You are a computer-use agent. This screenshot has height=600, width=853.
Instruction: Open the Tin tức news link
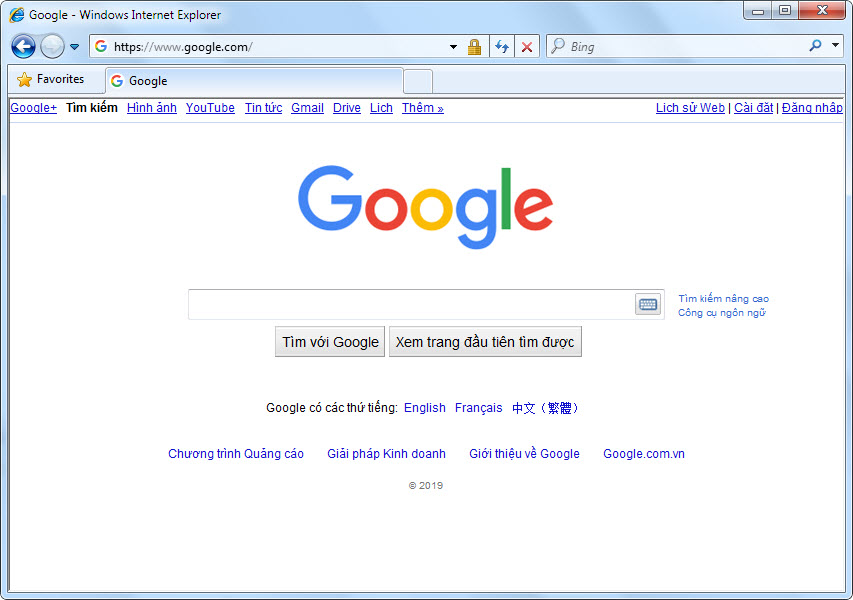[x=263, y=108]
